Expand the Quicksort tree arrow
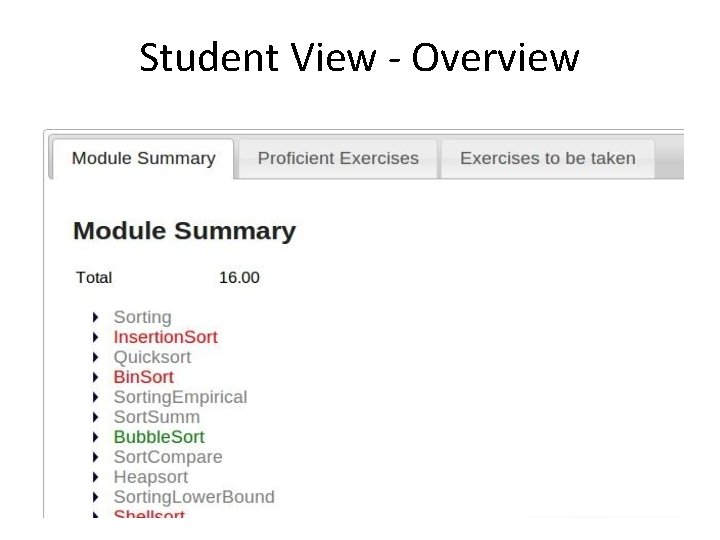The image size is (720, 540). pos(96,358)
